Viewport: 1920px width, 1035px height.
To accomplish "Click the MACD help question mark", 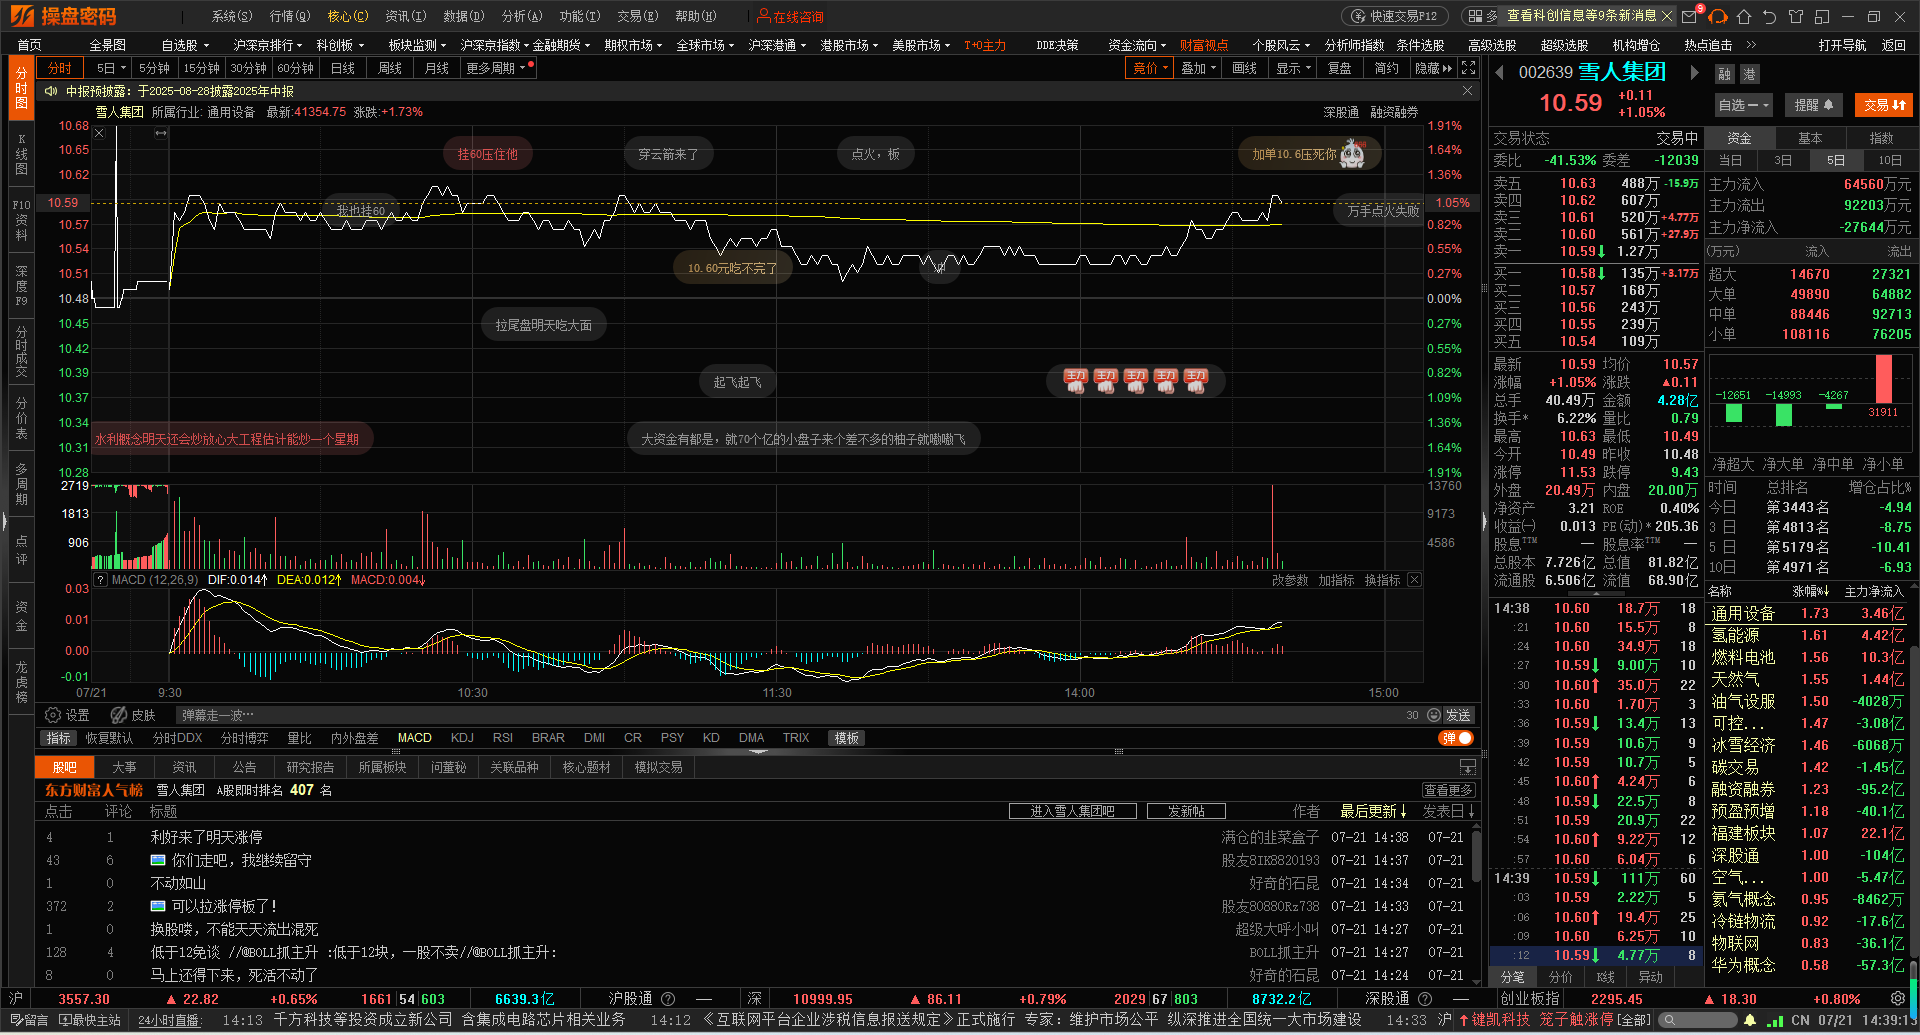I will (100, 580).
